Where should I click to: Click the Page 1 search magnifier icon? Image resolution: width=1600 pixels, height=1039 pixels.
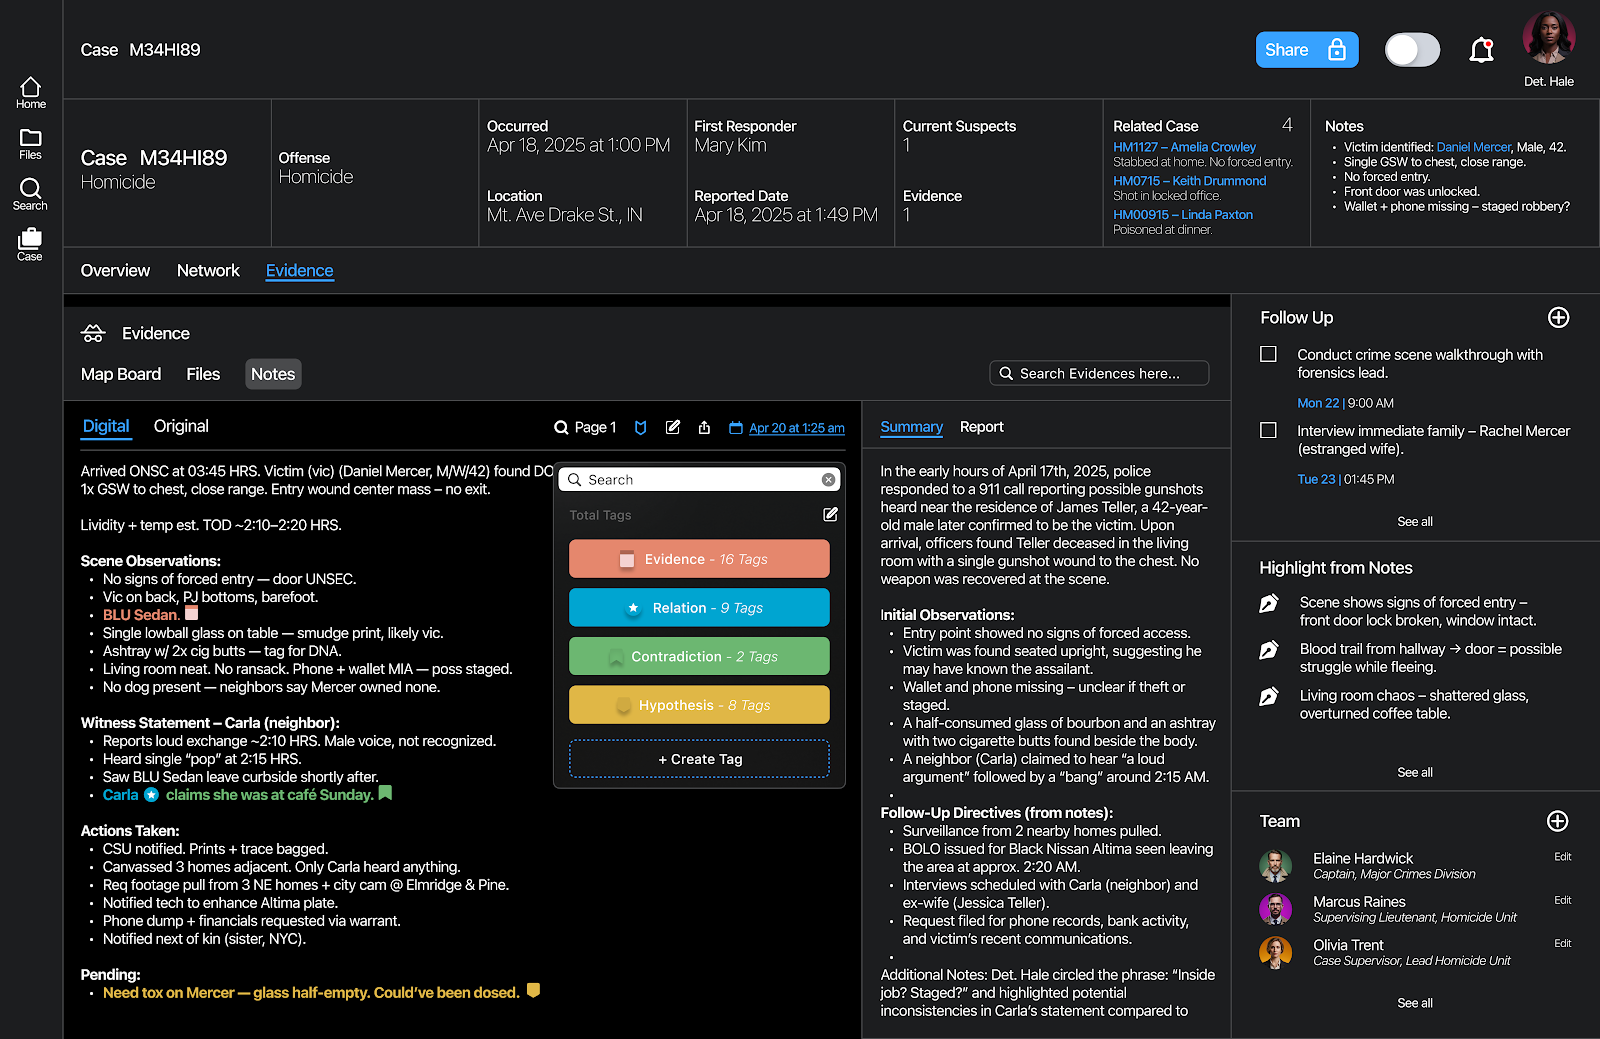(x=561, y=428)
